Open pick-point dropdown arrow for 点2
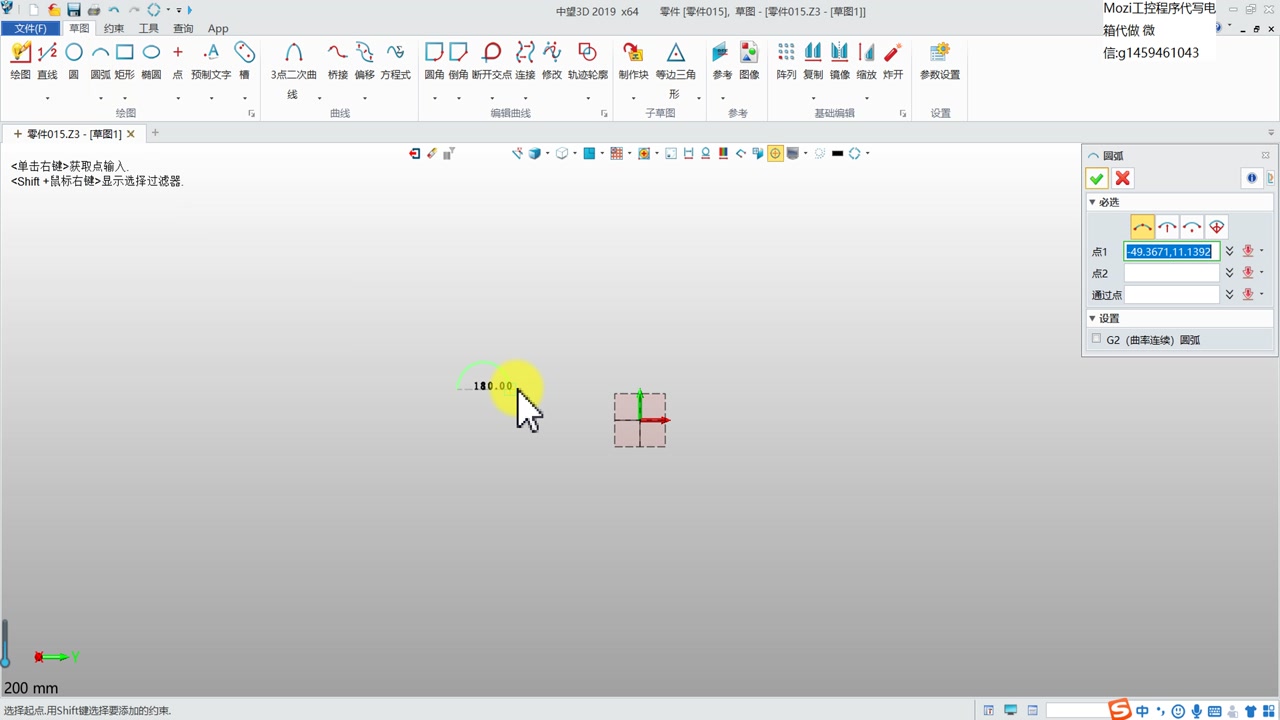The height and width of the screenshot is (720, 1280). pyautogui.click(x=1262, y=273)
